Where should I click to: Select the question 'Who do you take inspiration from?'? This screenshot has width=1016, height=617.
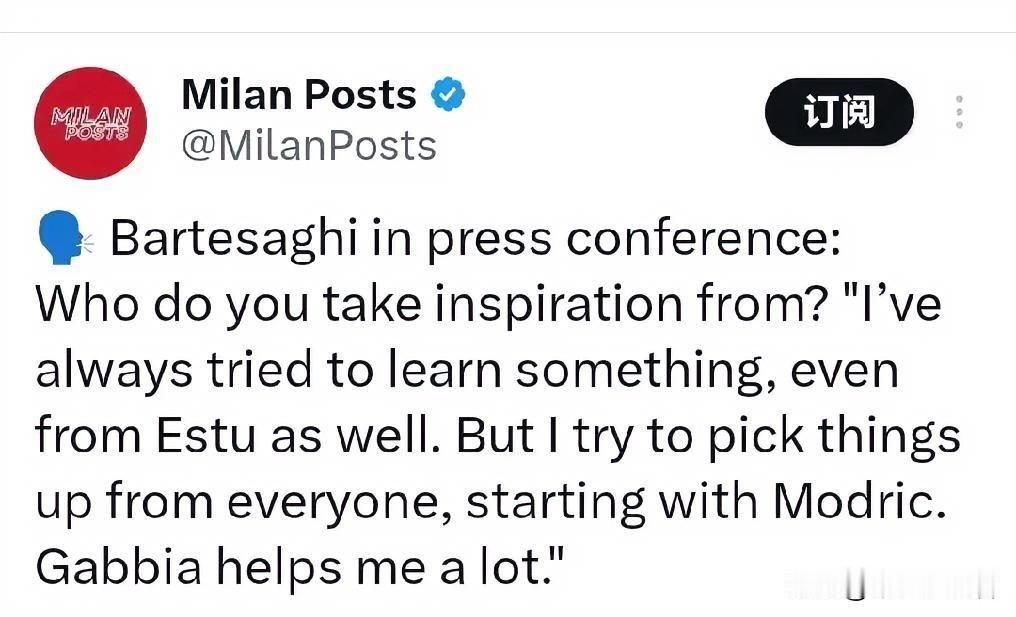pyautogui.click(x=433, y=304)
